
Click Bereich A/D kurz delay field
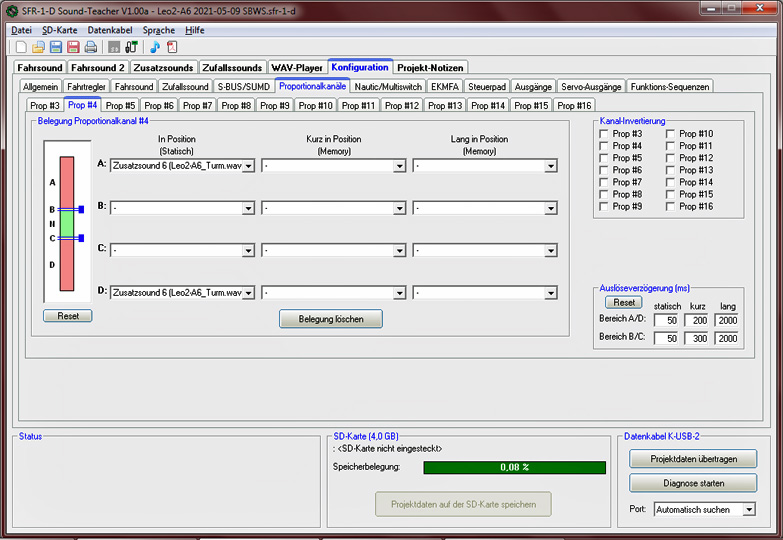click(x=696, y=320)
